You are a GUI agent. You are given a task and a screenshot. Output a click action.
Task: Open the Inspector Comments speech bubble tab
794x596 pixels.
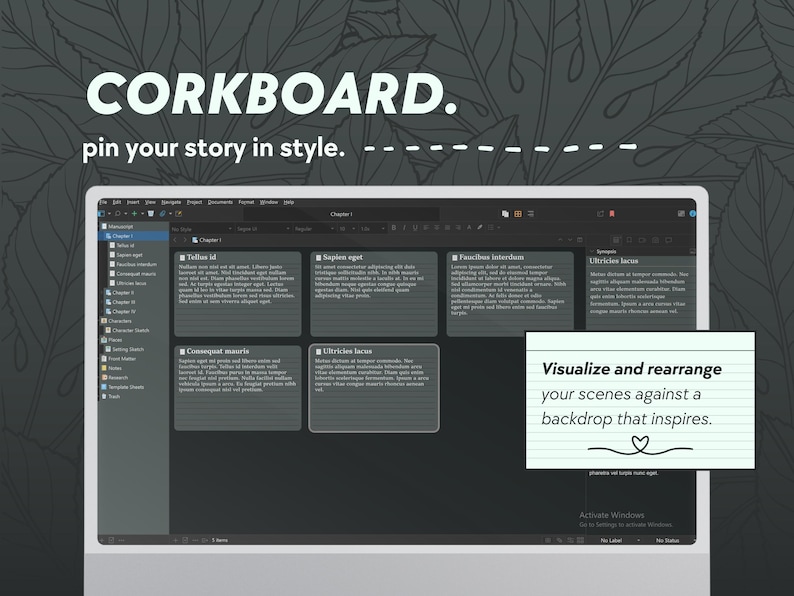pos(668,240)
